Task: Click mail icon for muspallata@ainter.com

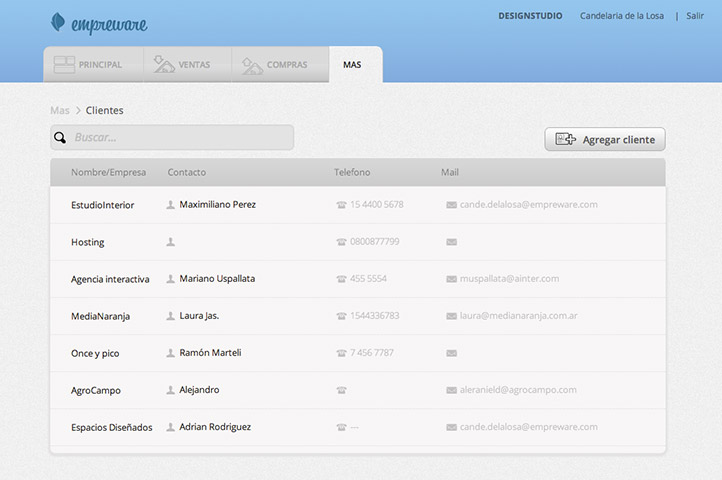Action: 452,279
